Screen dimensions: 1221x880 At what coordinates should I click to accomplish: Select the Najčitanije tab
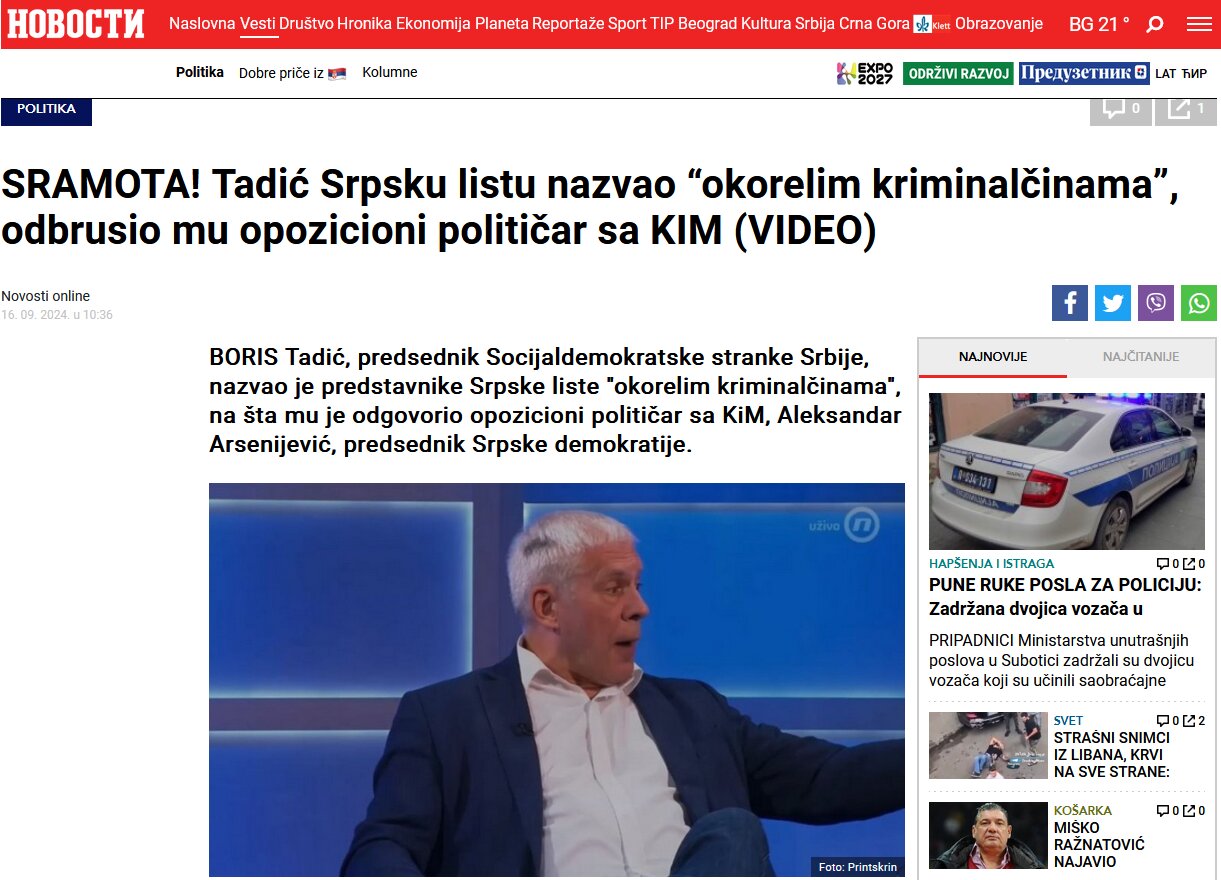click(x=1141, y=357)
